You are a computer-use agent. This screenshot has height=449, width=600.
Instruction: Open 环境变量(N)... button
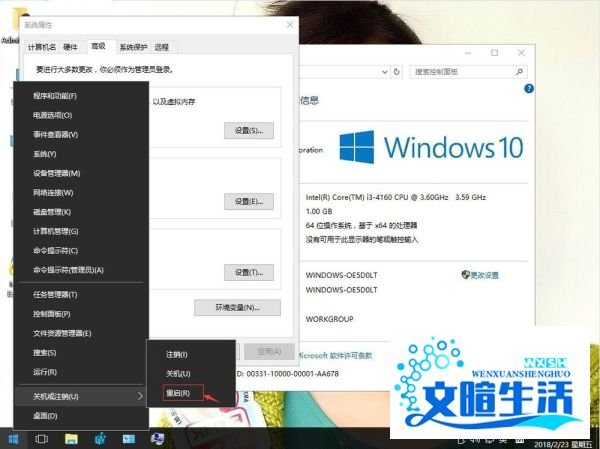point(237,308)
